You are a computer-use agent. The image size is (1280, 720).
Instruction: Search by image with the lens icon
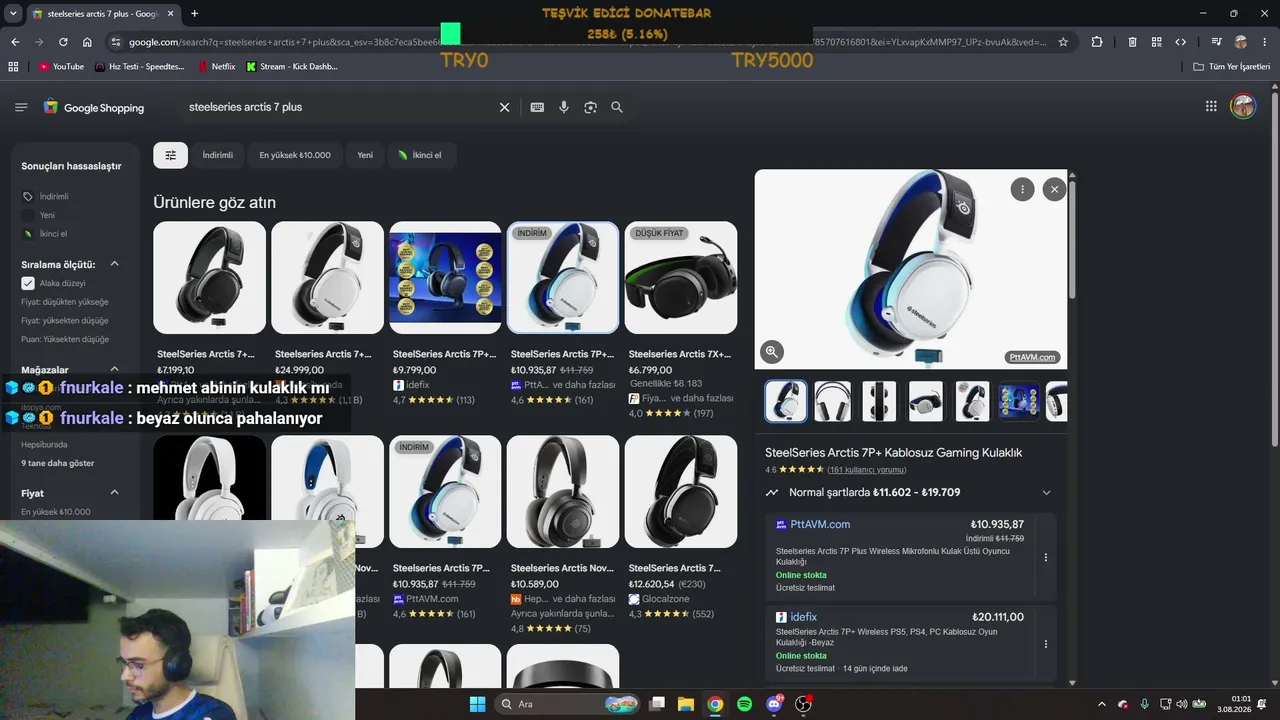click(x=591, y=107)
